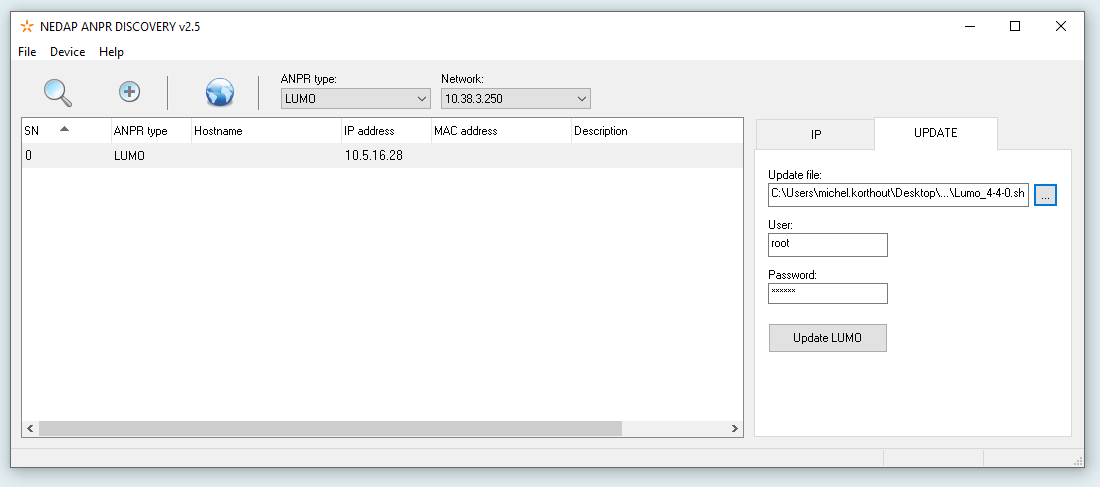
Task: Open the File menu
Action: click(x=27, y=52)
